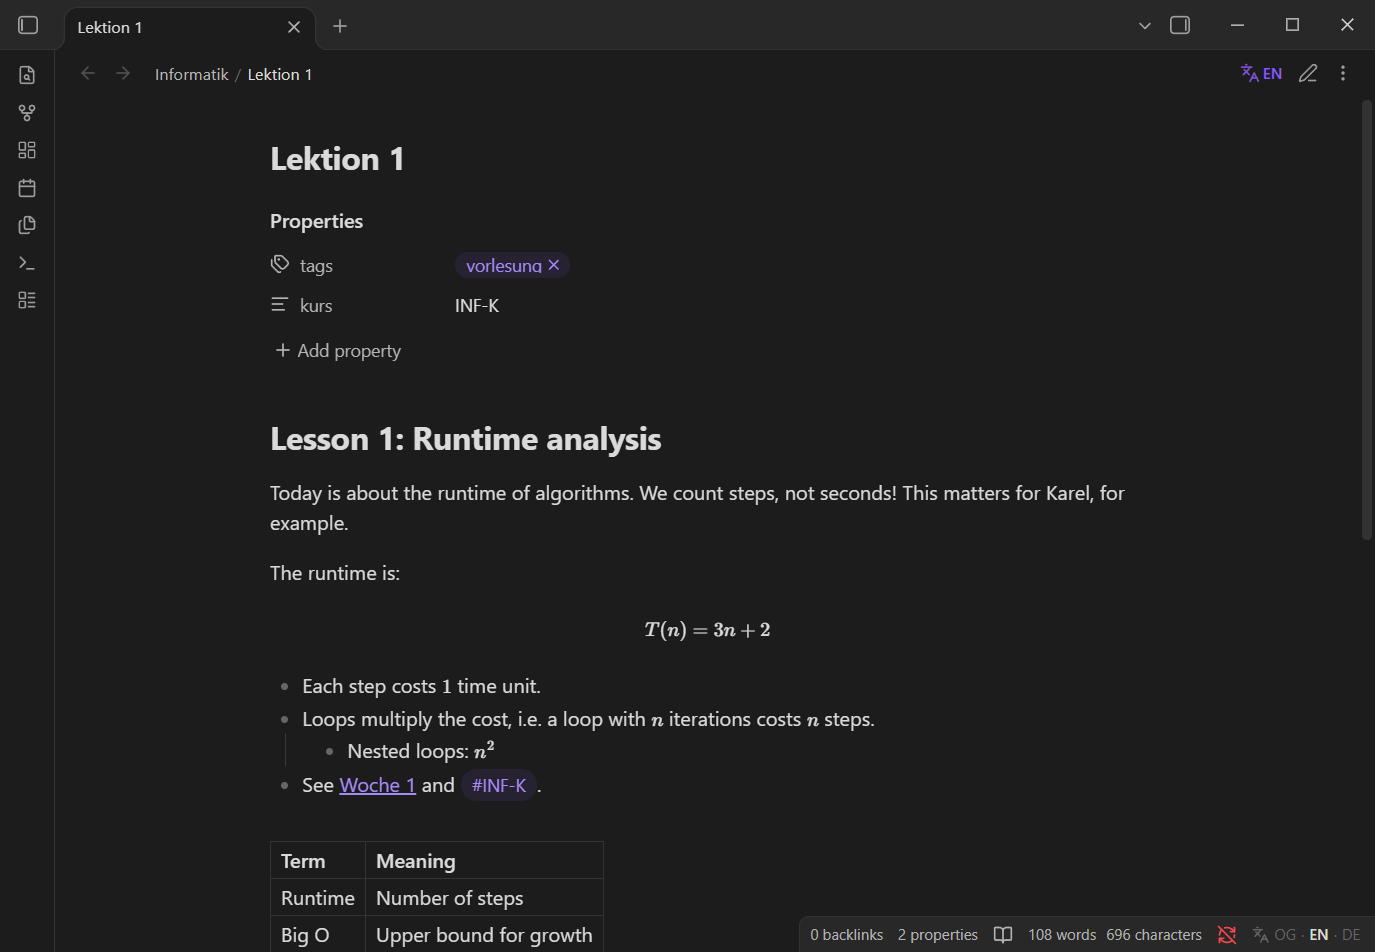Image resolution: width=1375 pixels, height=952 pixels.
Task: Show 0 backlinks in status bar
Action: tap(847, 935)
